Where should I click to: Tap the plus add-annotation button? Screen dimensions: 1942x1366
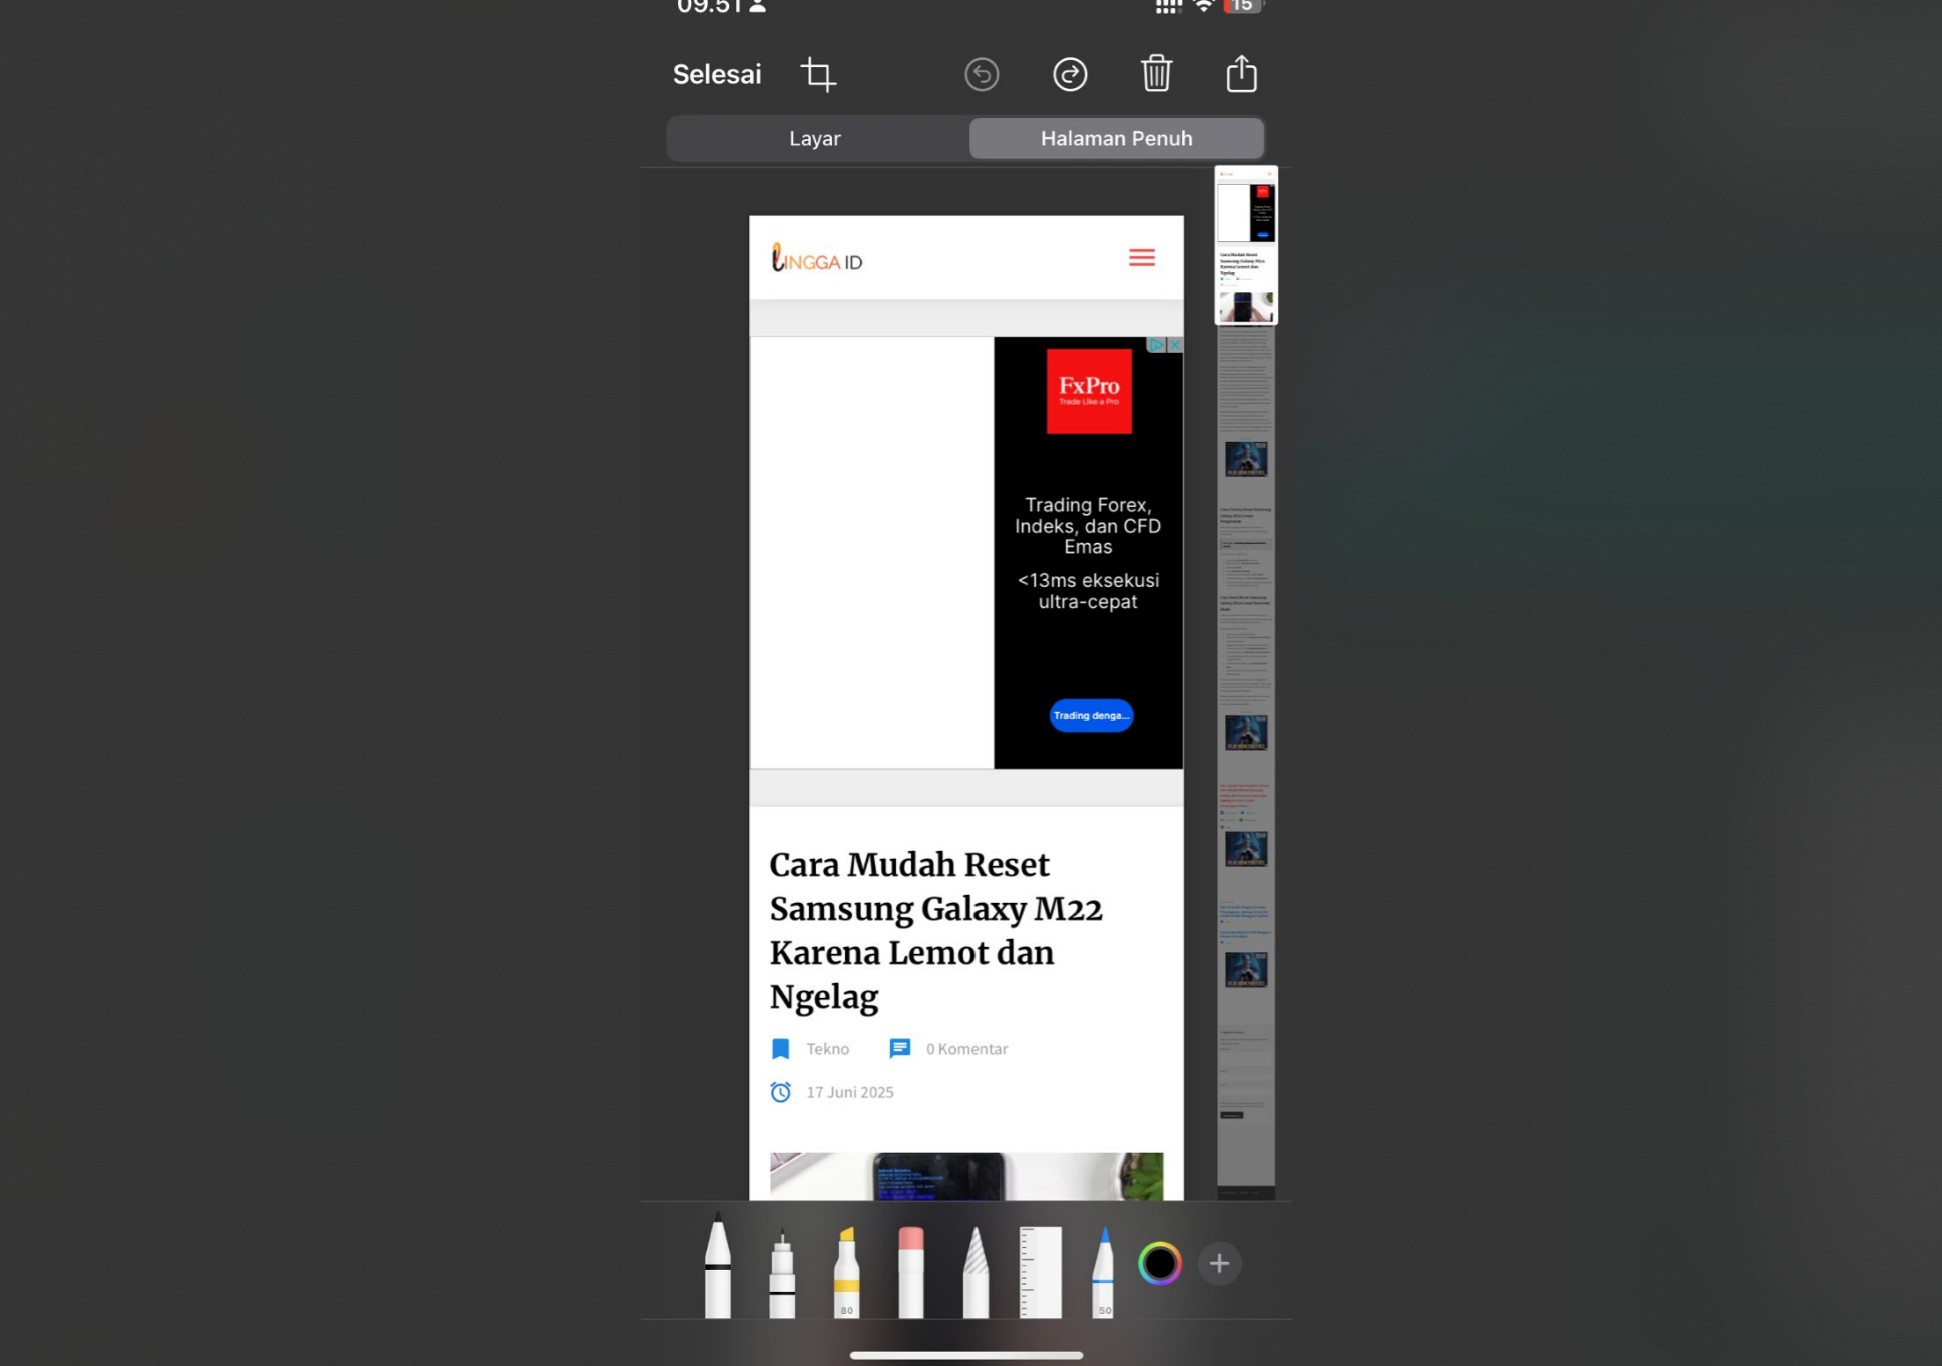pyautogui.click(x=1219, y=1264)
